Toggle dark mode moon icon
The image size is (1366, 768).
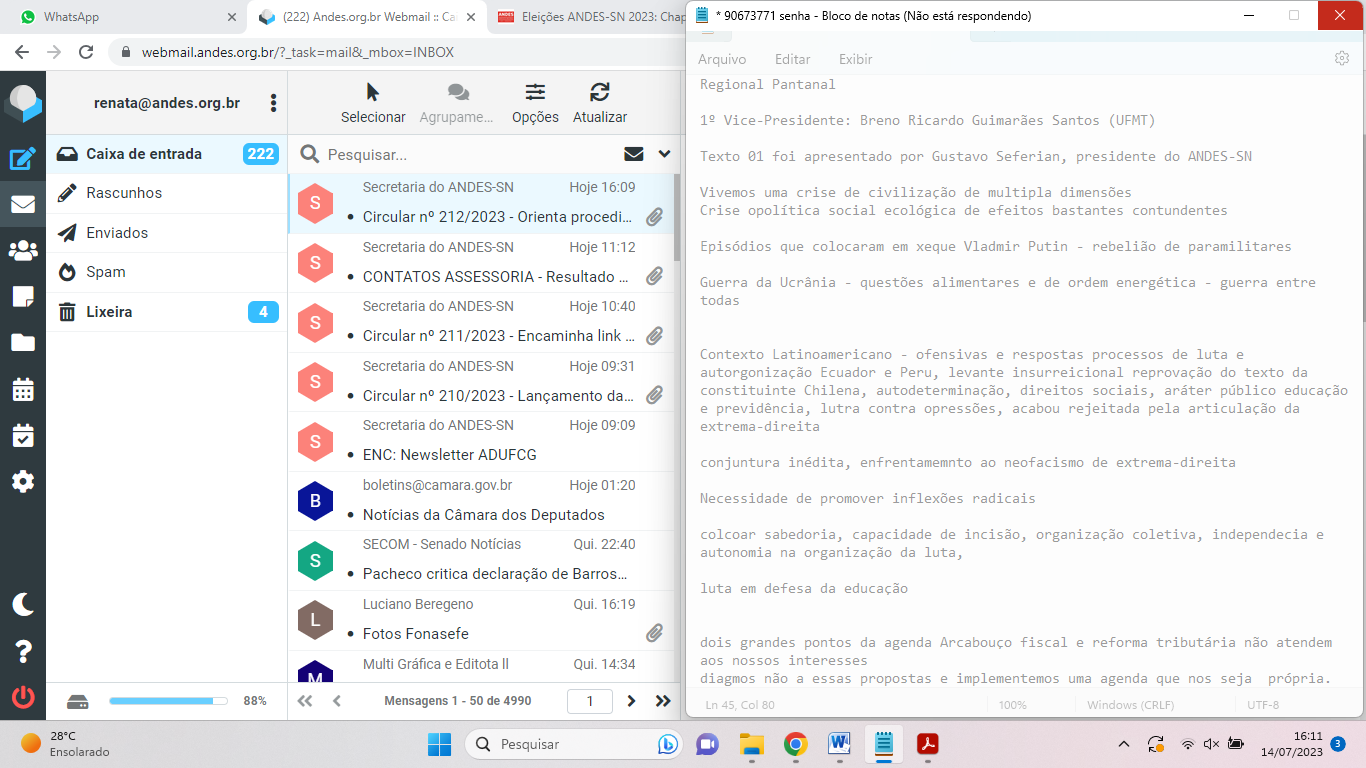pos(22,604)
